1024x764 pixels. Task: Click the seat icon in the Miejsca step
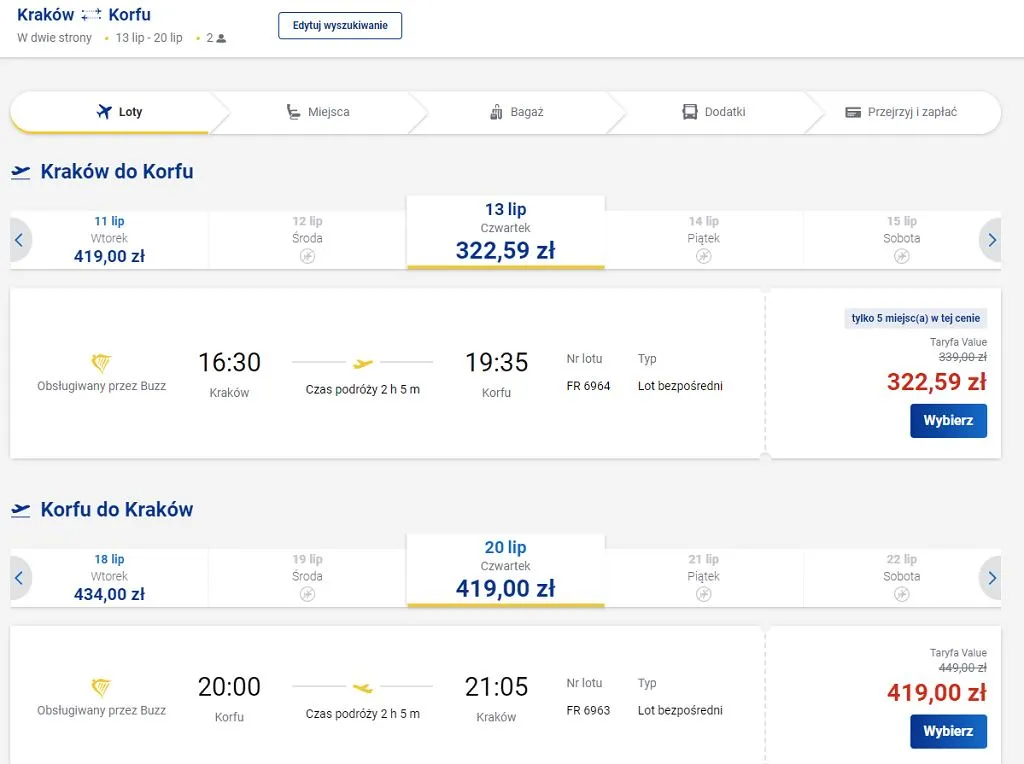pyautogui.click(x=293, y=112)
